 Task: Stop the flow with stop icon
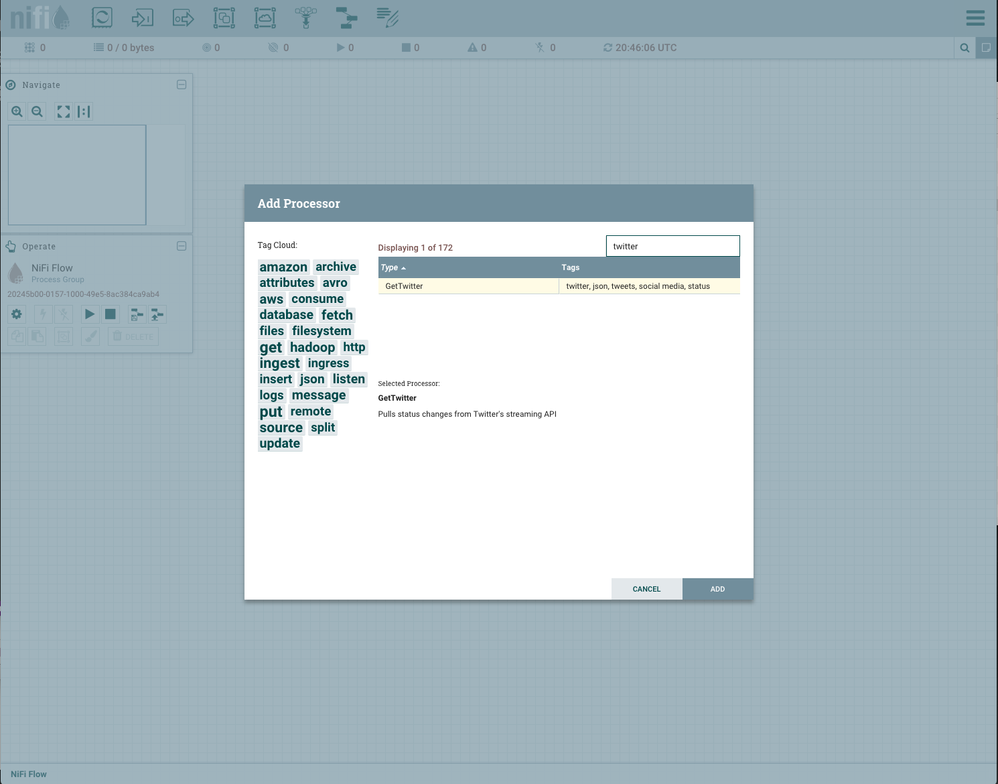click(x=110, y=314)
